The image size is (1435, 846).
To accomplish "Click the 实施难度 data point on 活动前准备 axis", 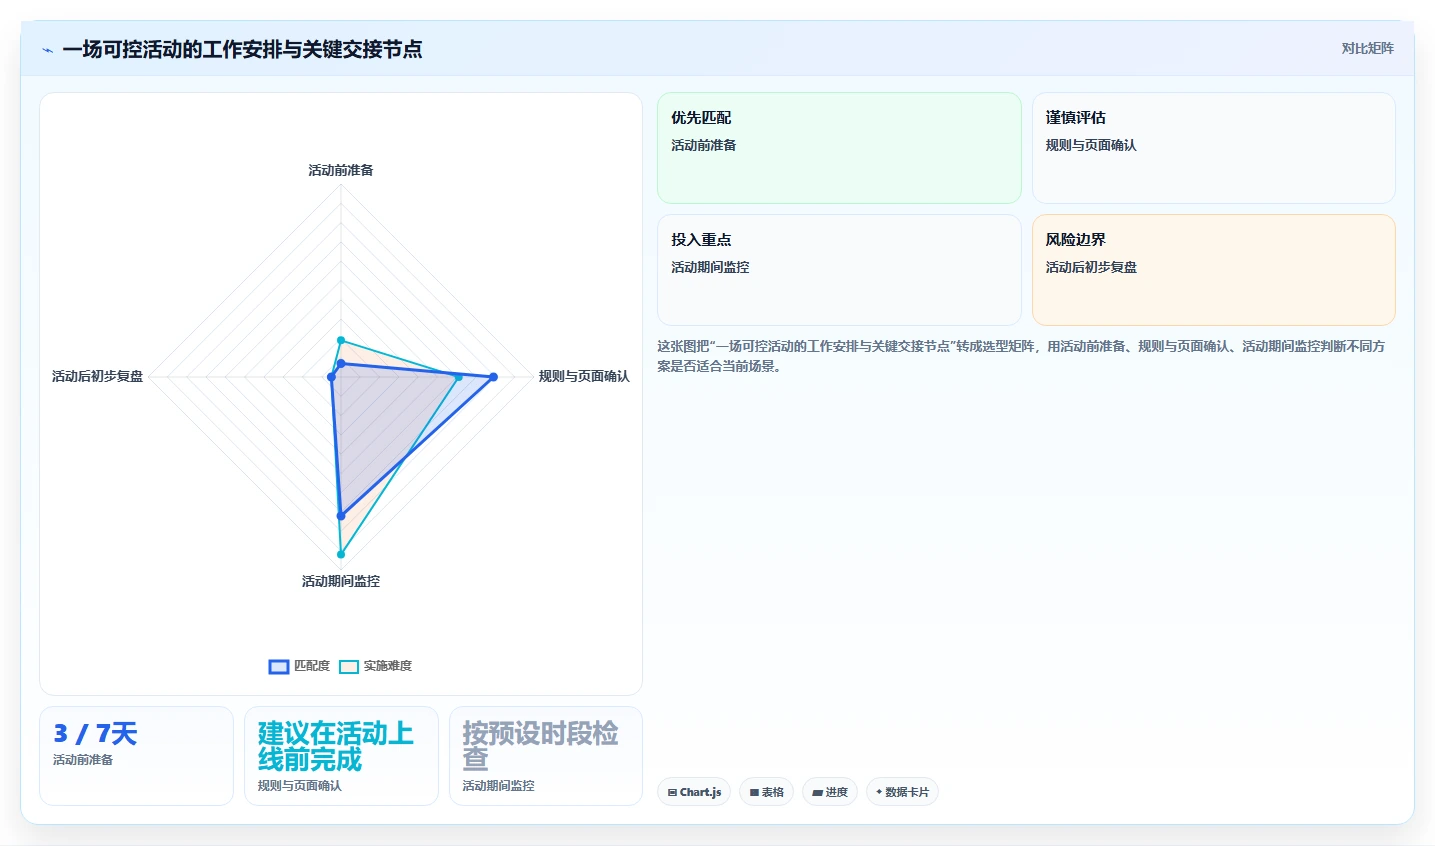I will (341, 341).
